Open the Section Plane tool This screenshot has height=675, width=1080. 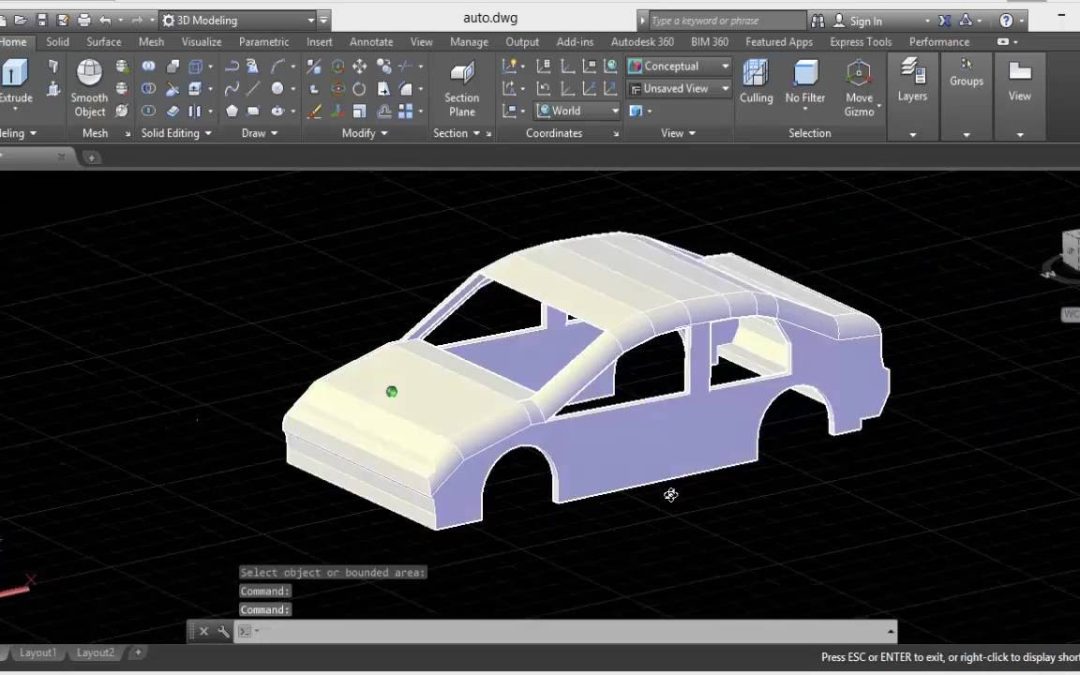(x=462, y=90)
